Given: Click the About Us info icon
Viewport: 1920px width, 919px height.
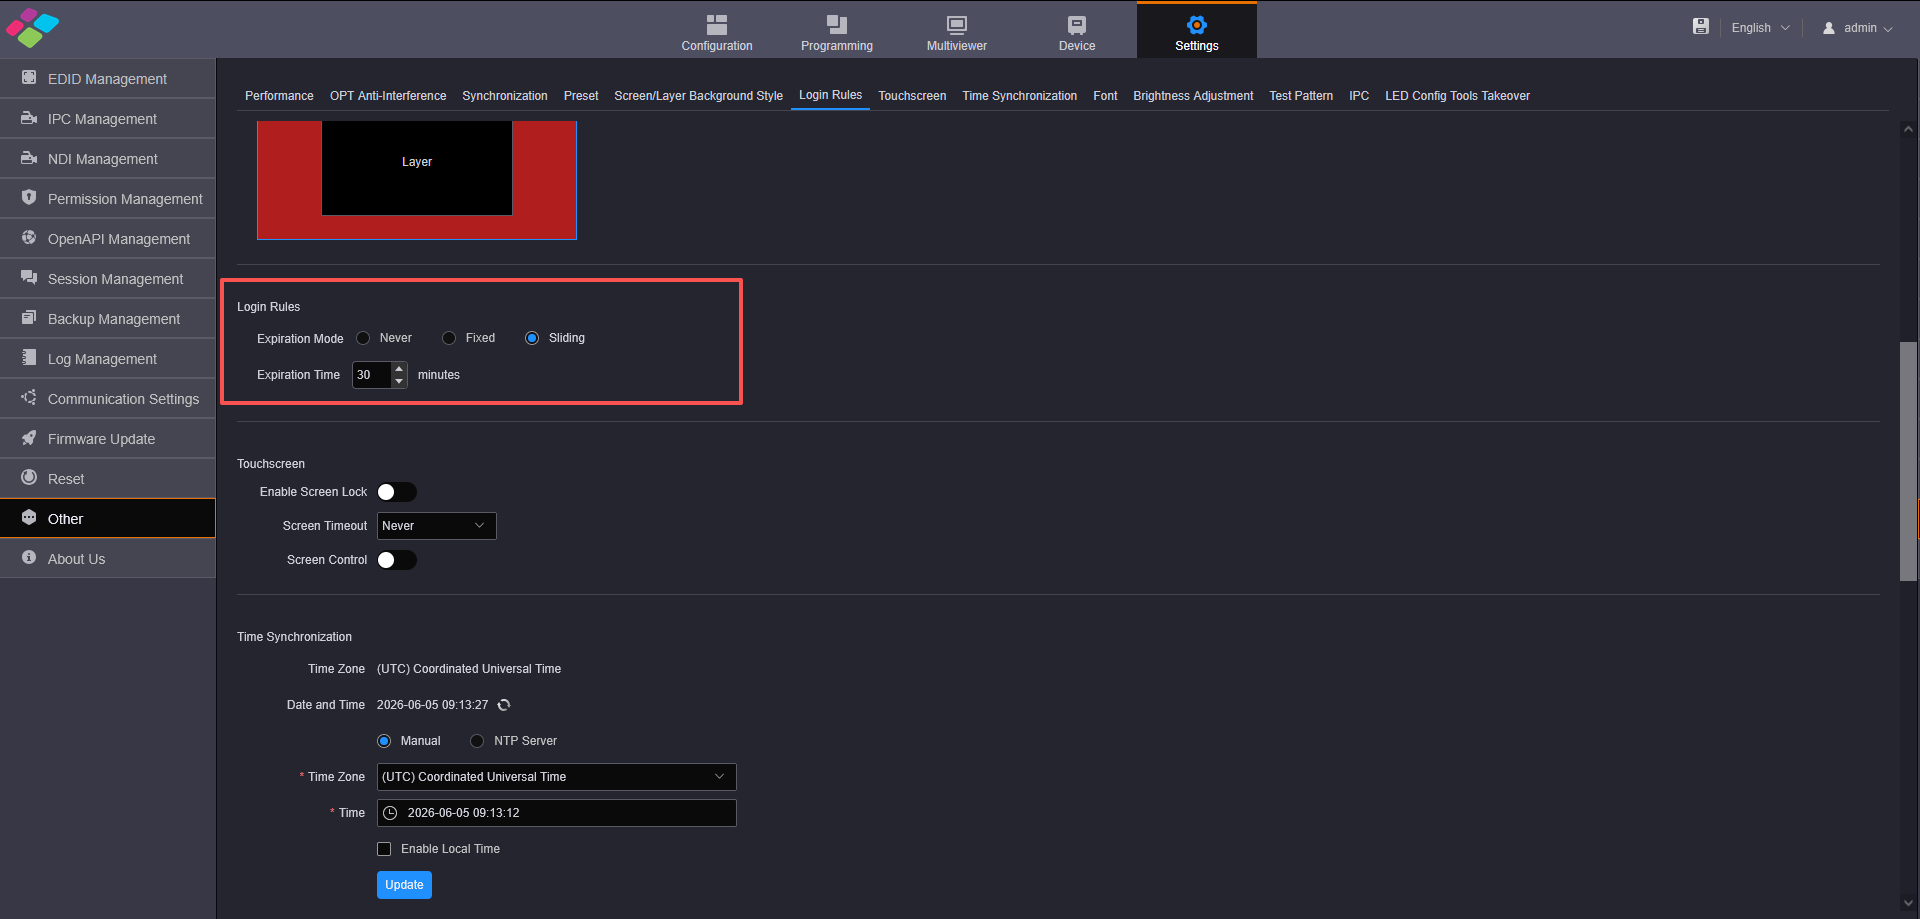Looking at the screenshot, I should pyautogui.click(x=29, y=558).
